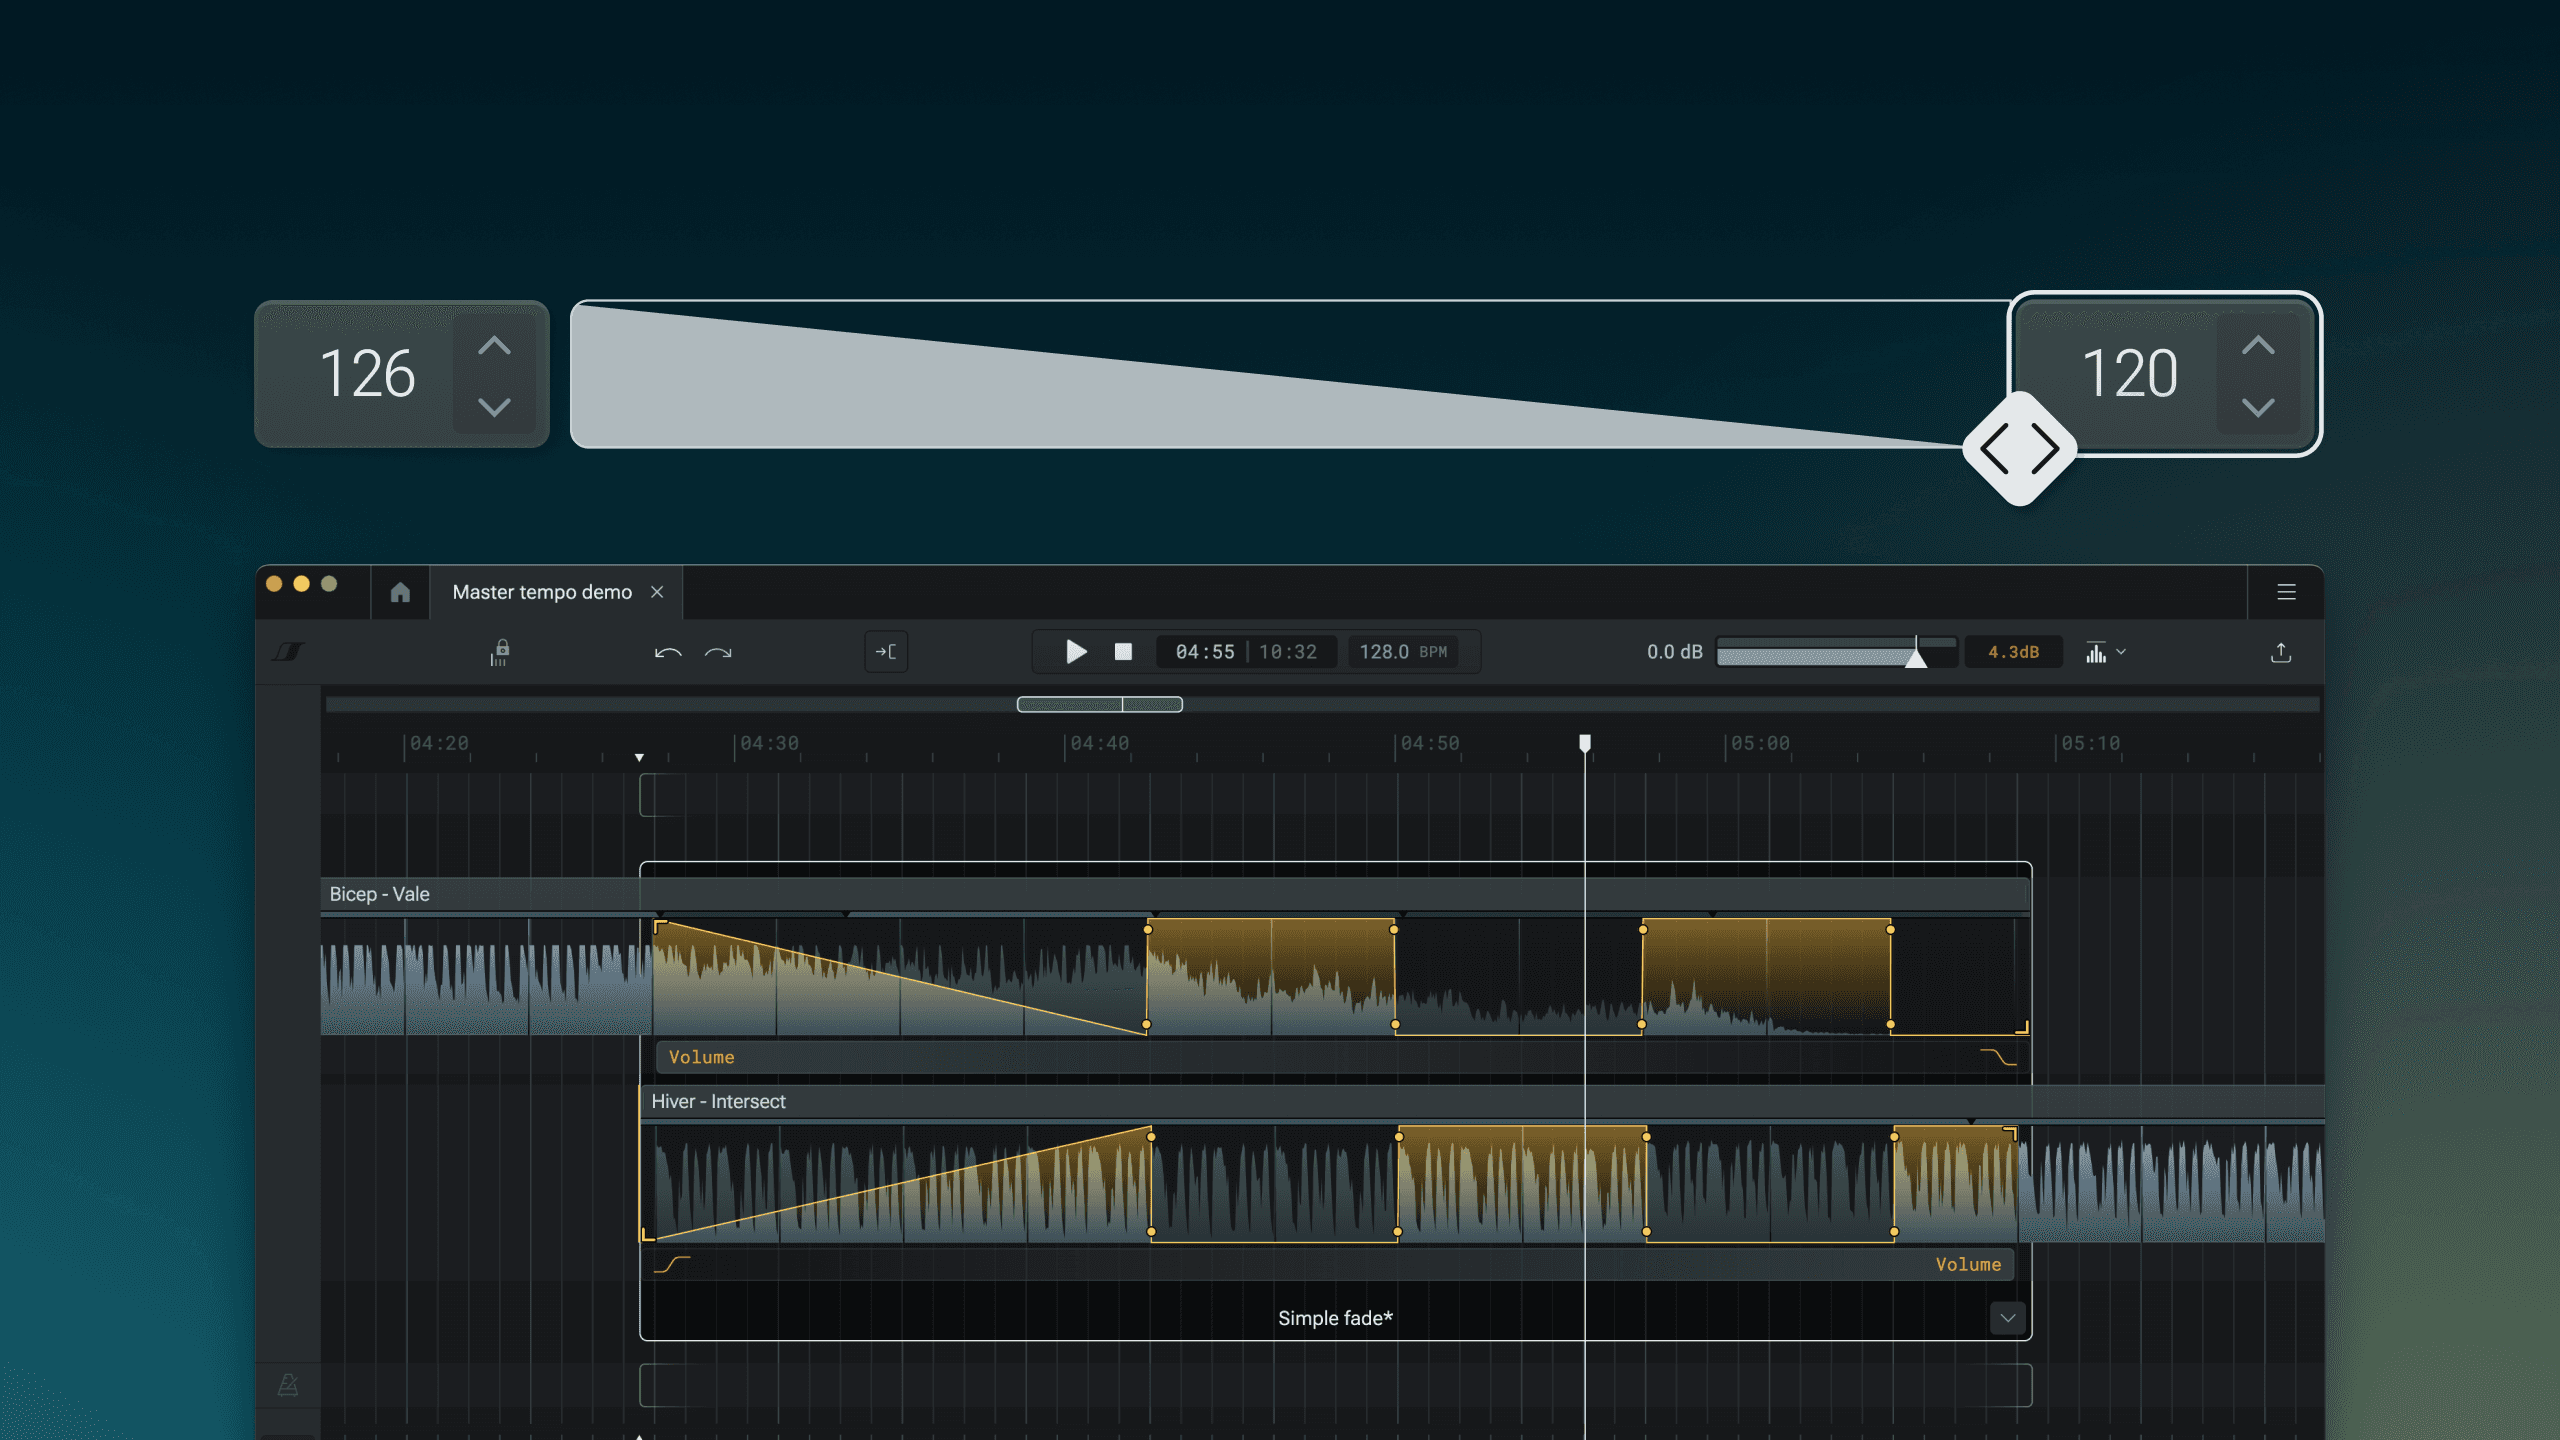Open the hamburger menu icon
The width and height of the screenshot is (2560, 1440).
[2286, 592]
